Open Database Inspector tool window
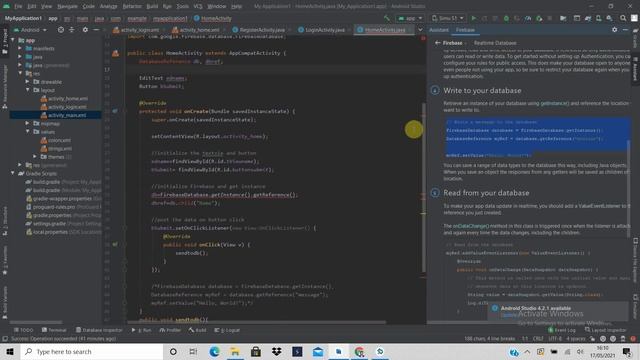The width and height of the screenshot is (640, 360). pos(99,330)
